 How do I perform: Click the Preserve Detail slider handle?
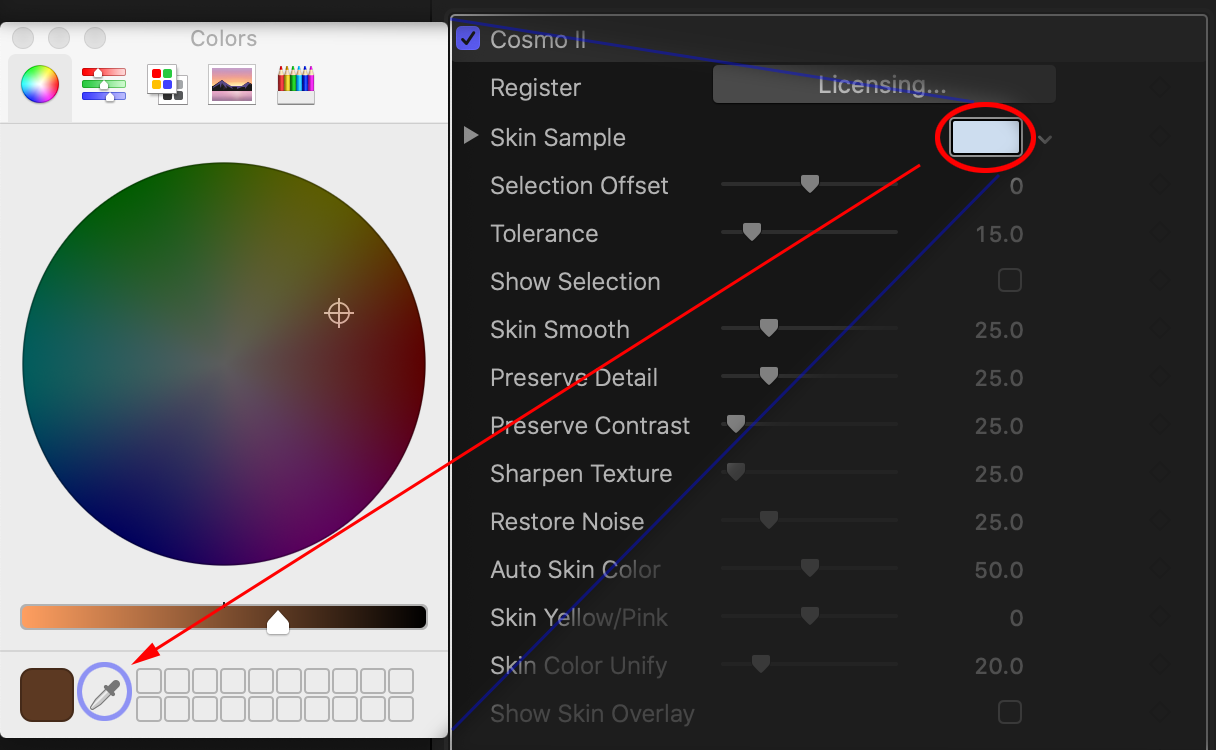point(769,376)
